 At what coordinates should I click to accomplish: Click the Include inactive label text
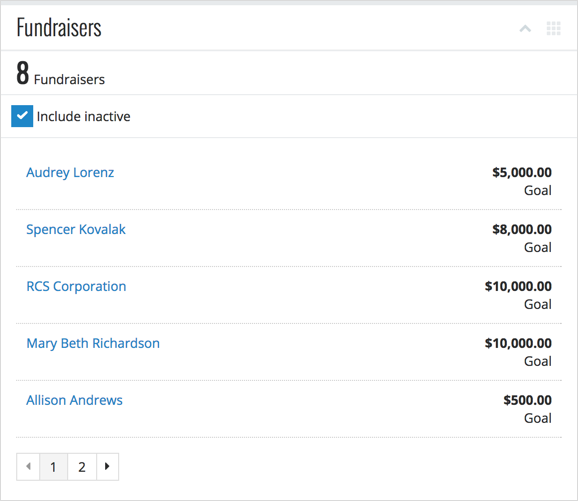click(83, 116)
